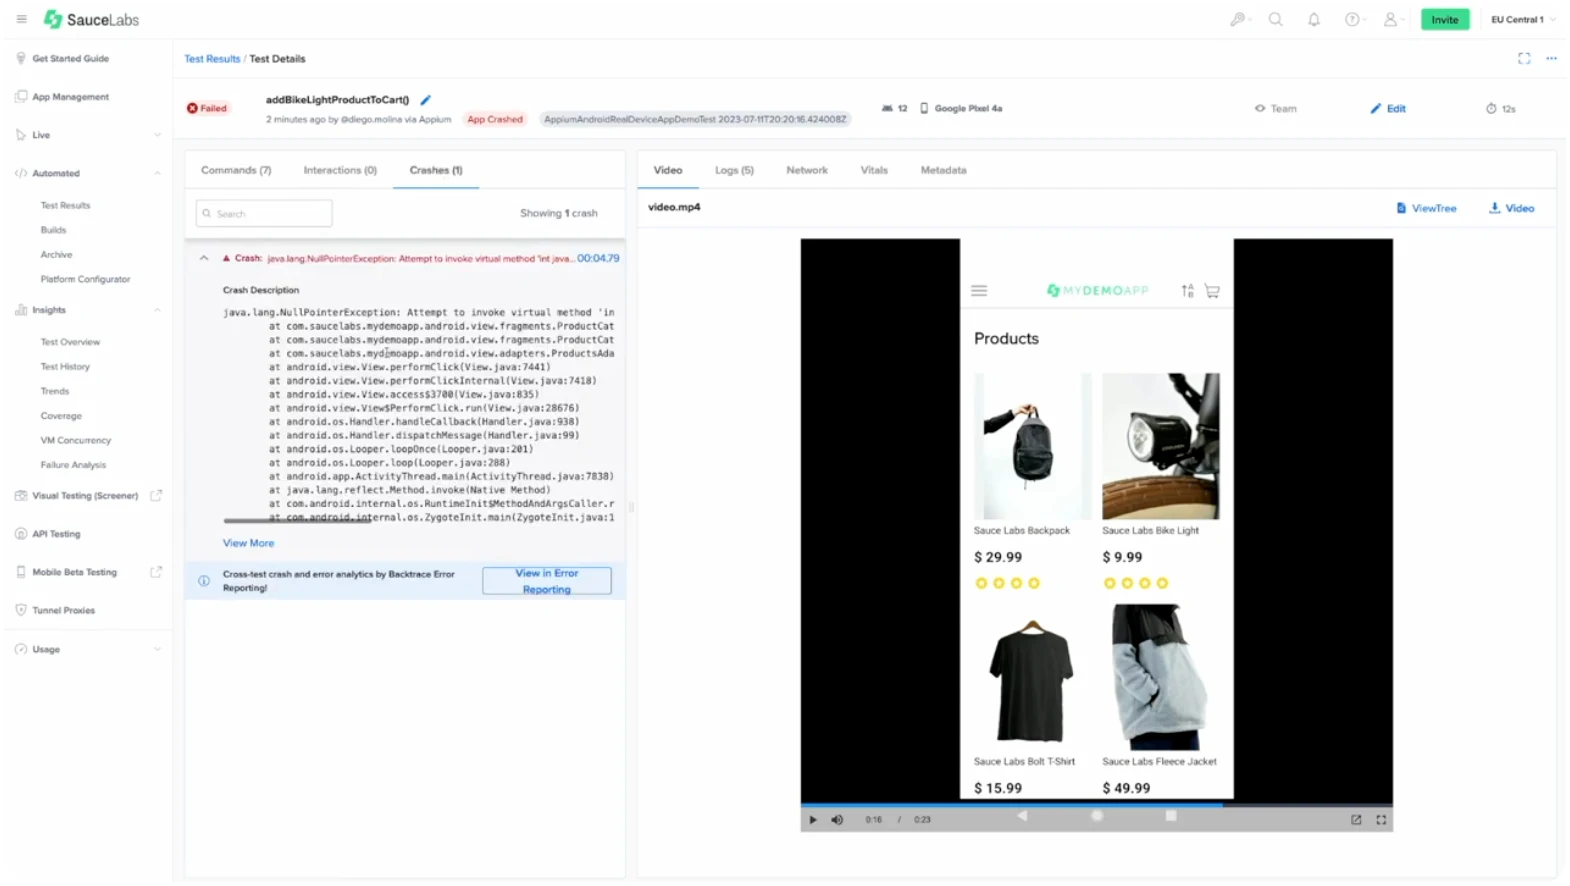Open Mobile Beta Testing in sidebar
Screen dimensions: 1570x886
click(x=74, y=572)
